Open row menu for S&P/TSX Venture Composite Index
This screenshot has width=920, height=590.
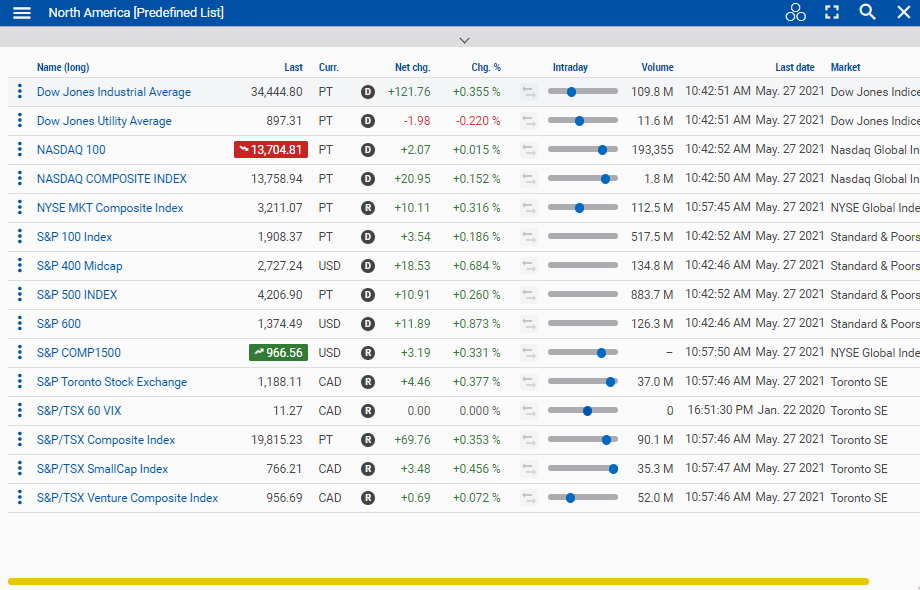point(20,497)
